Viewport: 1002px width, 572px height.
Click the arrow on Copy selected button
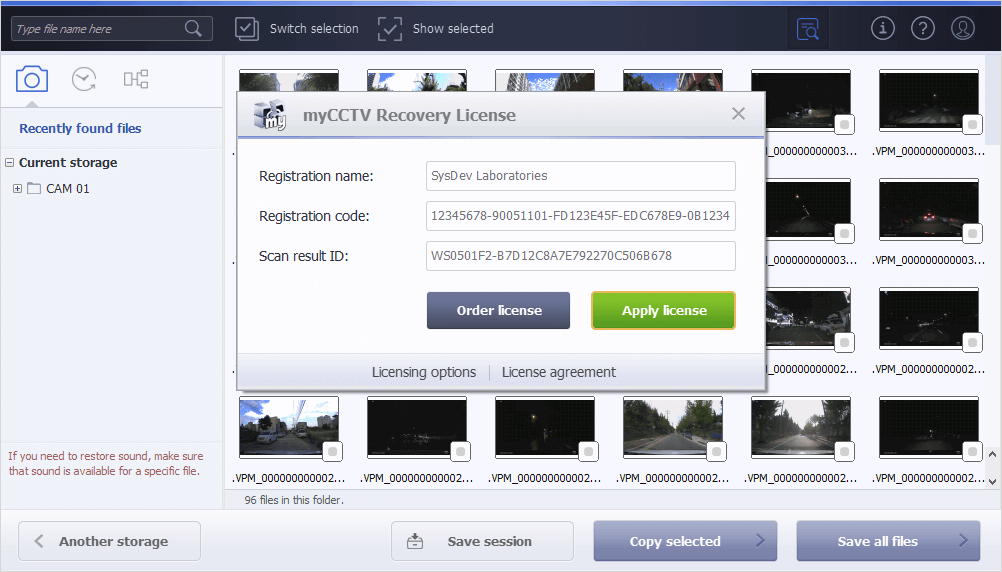point(760,541)
